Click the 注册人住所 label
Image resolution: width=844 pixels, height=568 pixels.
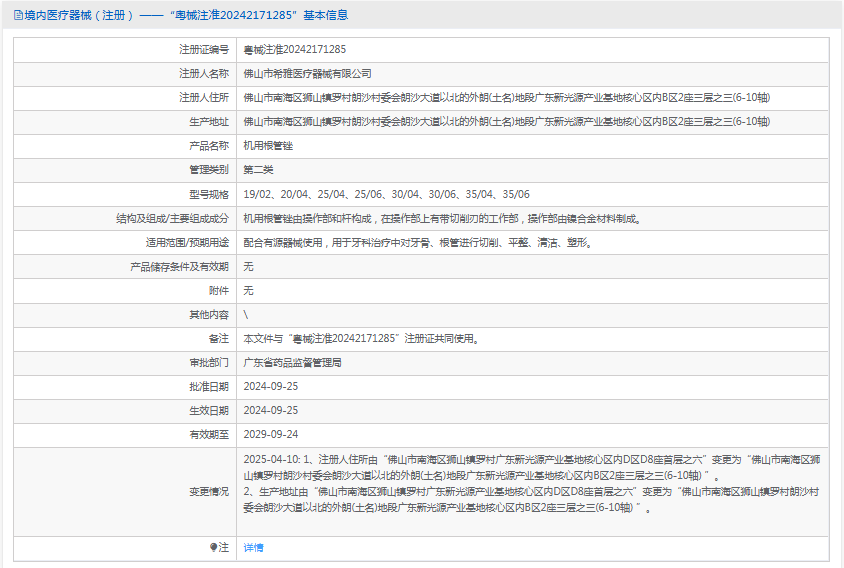tap(204, 97)
